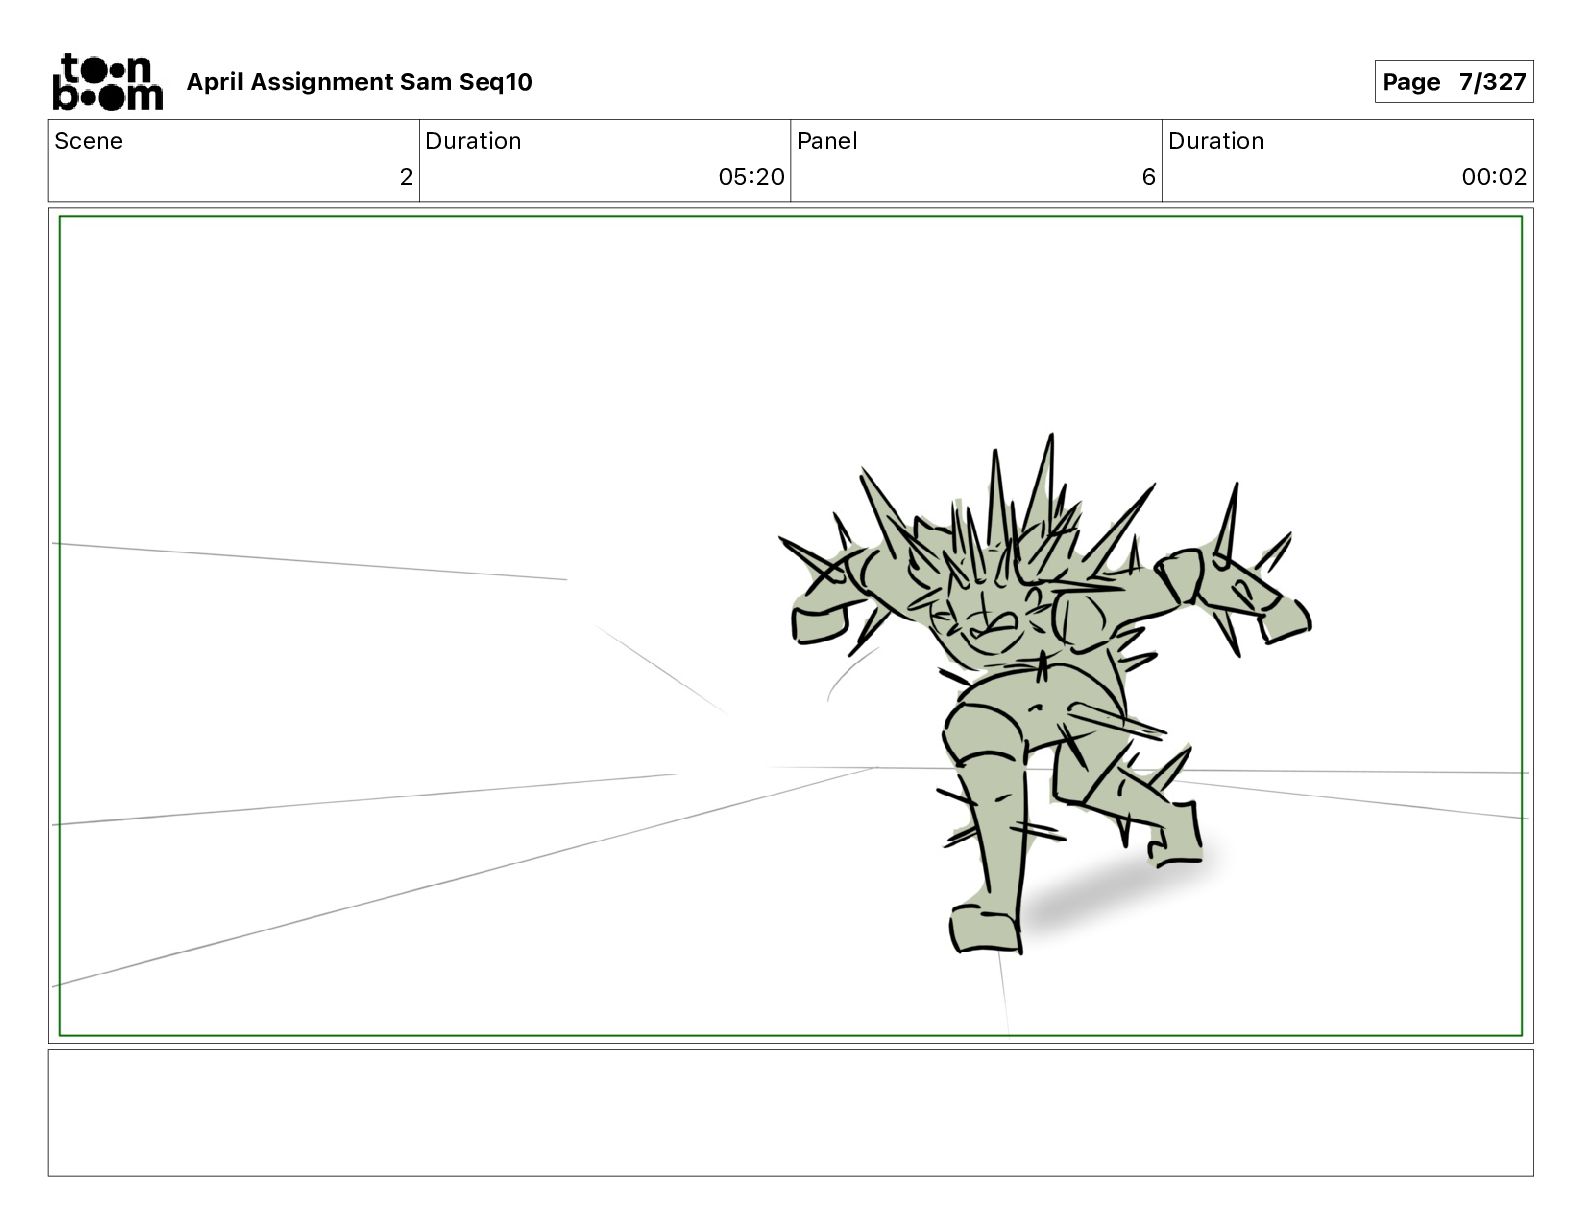Click the 'Panel' header label
Image resolution: width=1584 pixels, height=1224 pixels.
(827, 141)
